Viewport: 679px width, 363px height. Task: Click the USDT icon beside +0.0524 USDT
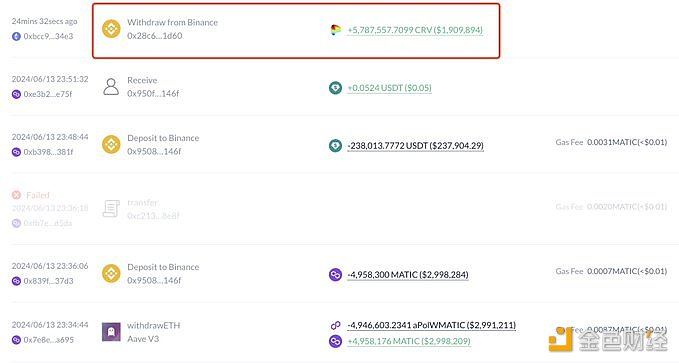point(335,88)
